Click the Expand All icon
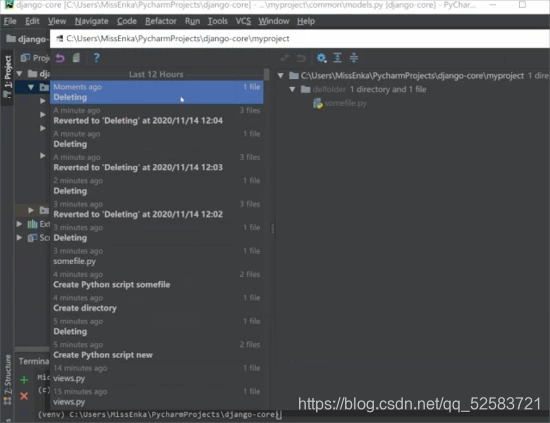 [337, 58]
